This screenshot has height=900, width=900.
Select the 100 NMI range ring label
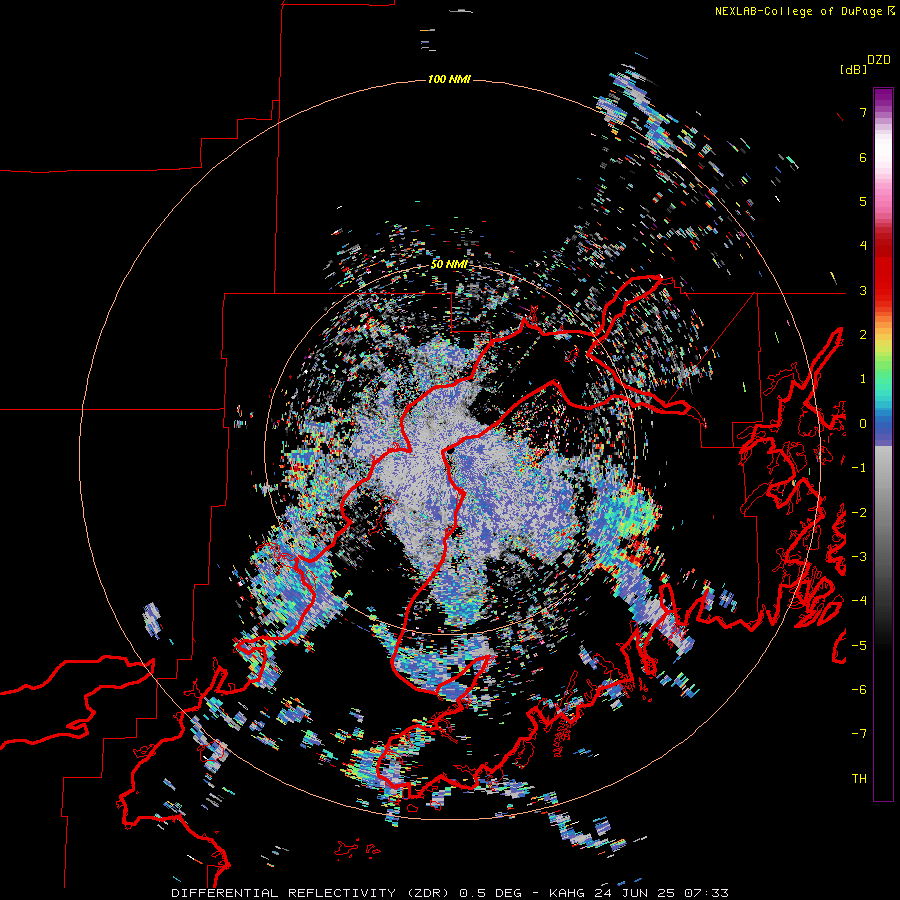pos(449,79)
